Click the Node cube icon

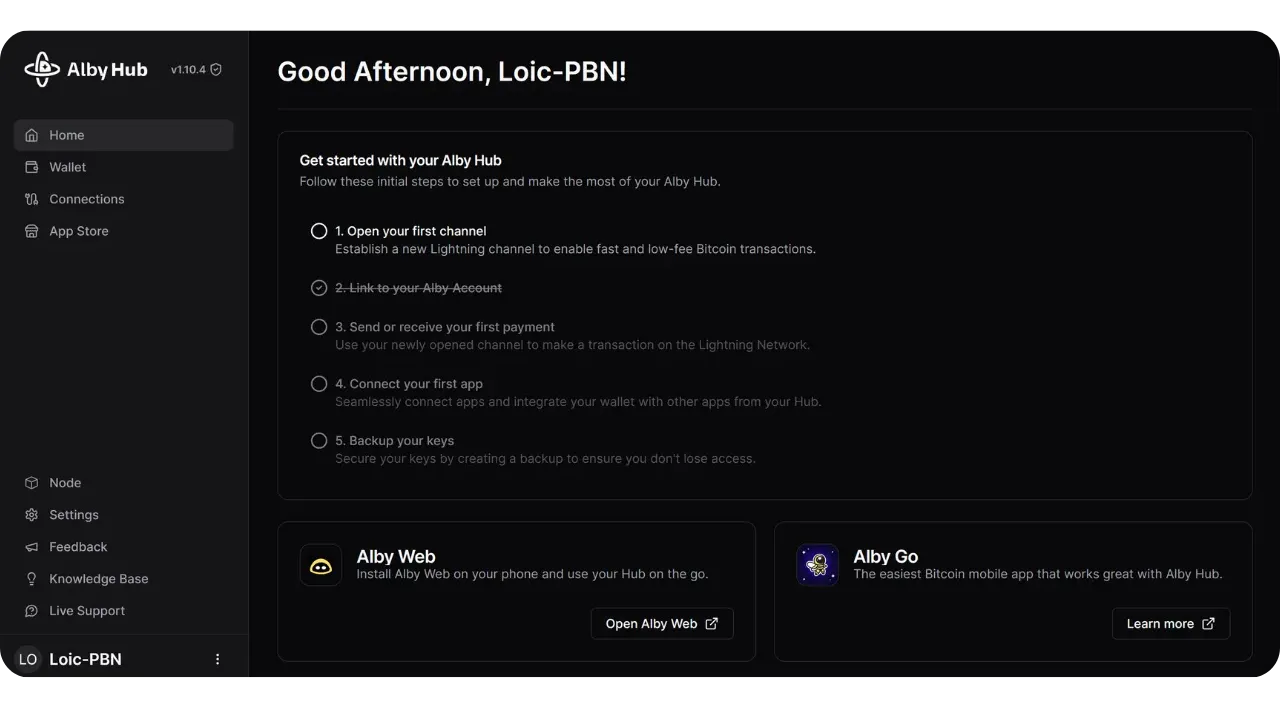tap(31, 483)
